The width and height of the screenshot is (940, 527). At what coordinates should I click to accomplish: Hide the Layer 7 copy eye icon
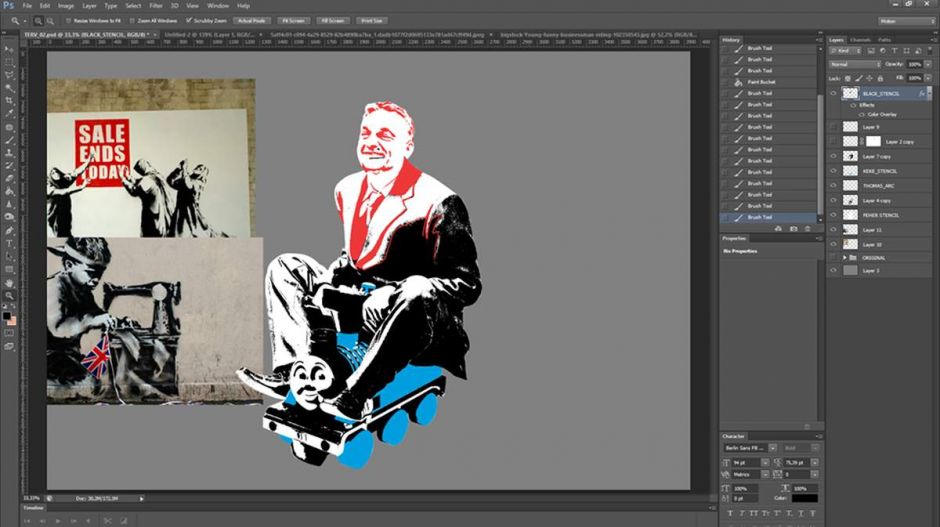click(x=833, y=156)
